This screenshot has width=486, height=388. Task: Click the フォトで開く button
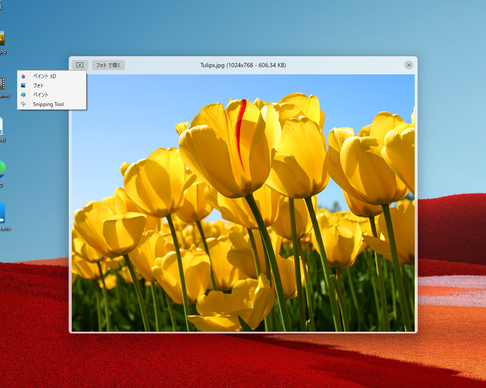108,65
